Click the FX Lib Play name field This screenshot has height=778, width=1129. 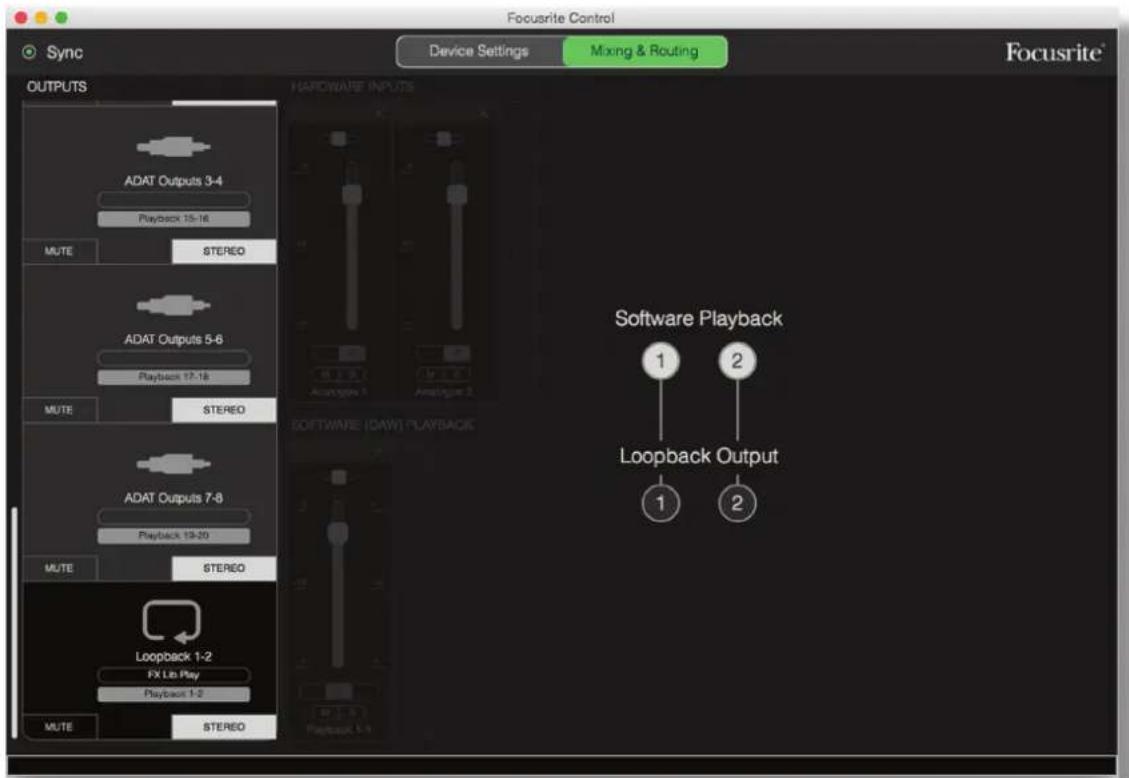pyautogui.click(x=174, y=674)
